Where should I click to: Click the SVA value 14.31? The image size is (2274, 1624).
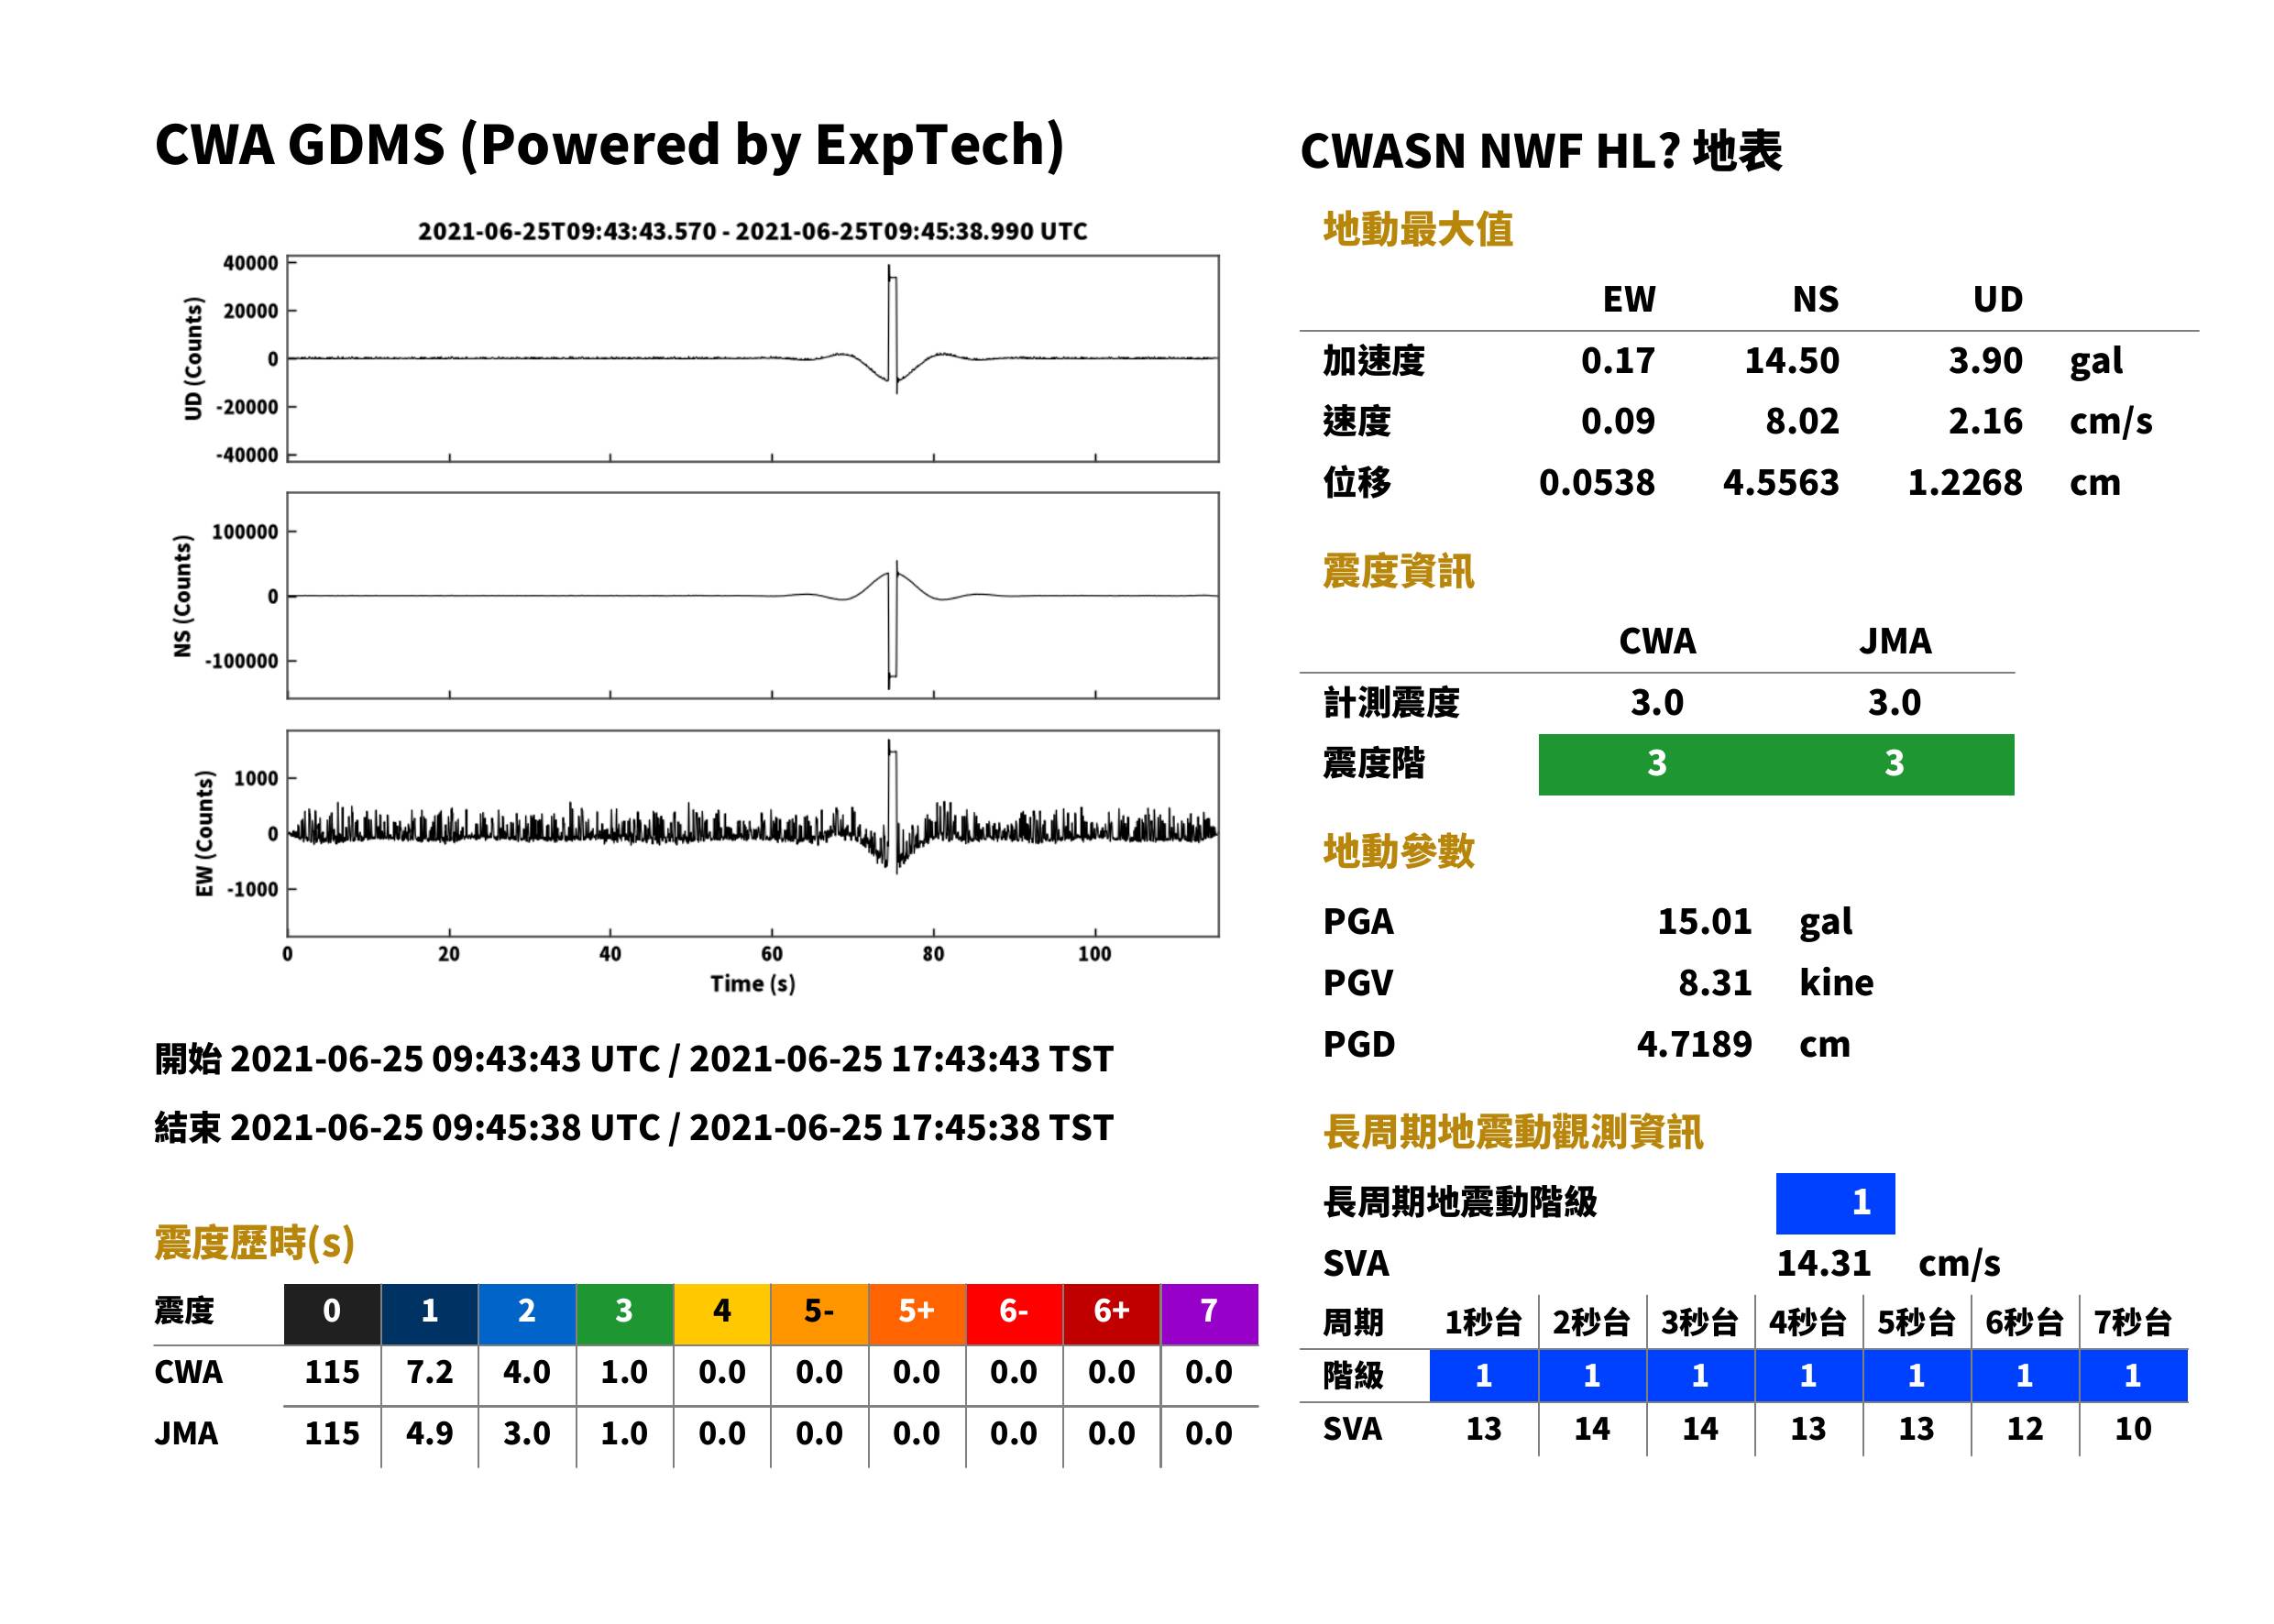point(1823,1264)
